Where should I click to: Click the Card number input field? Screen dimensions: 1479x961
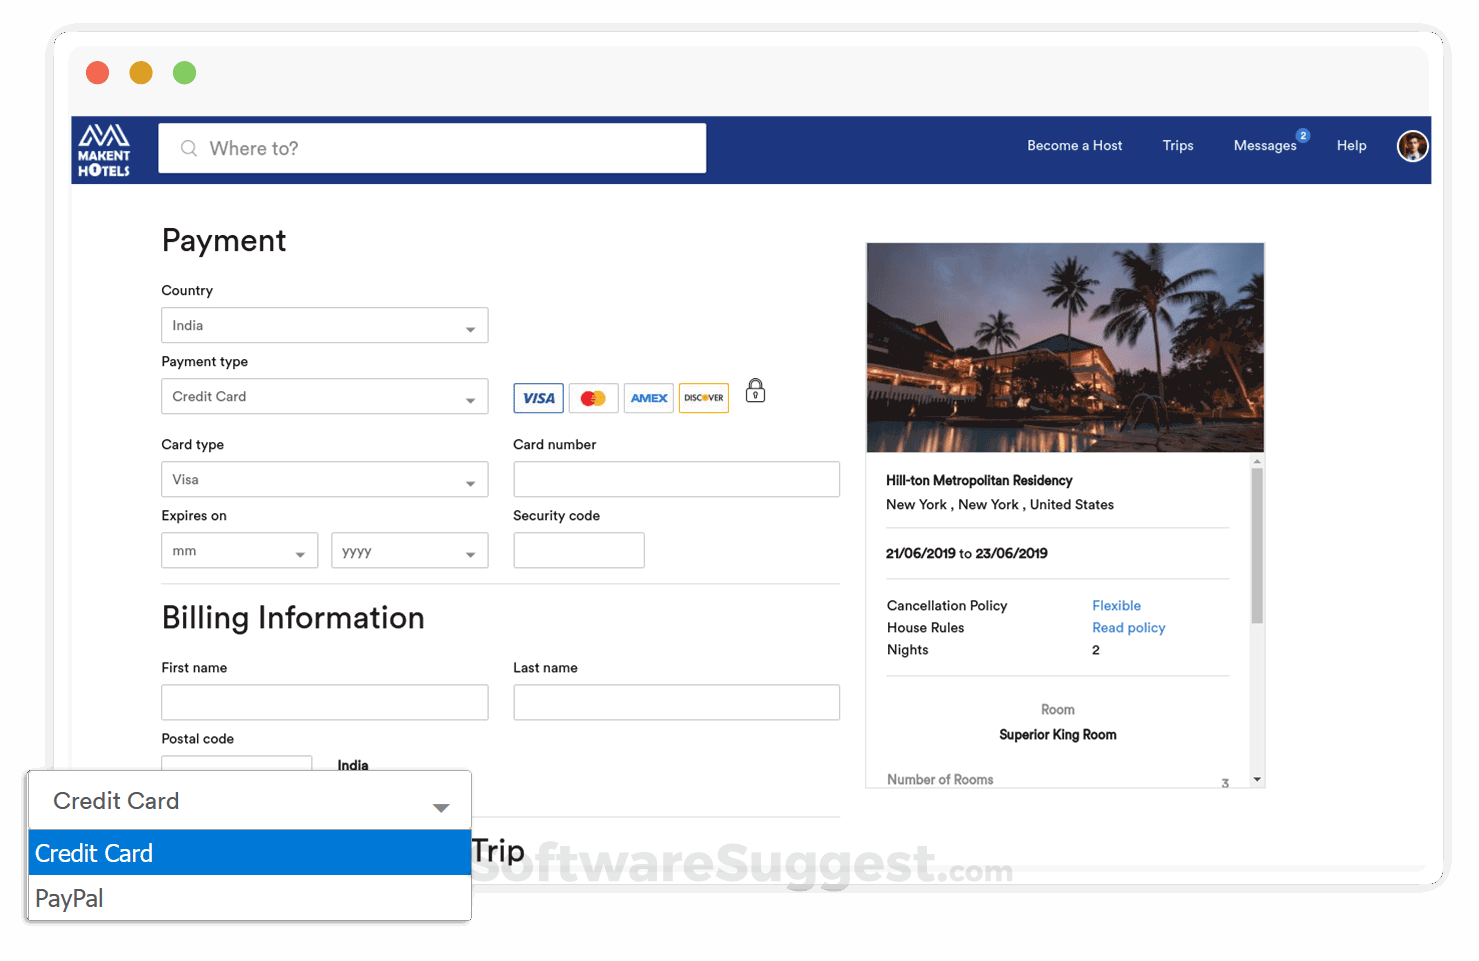click(x=676, y=479)
